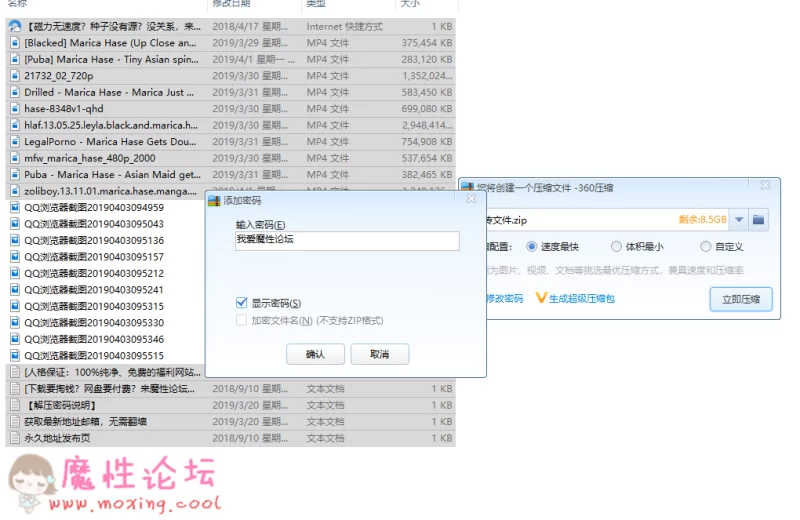This screenshot has width=800, height=520.
Task: Click image icon of QQ浏览器截图20190403095515
Action: tap(15, 355)
